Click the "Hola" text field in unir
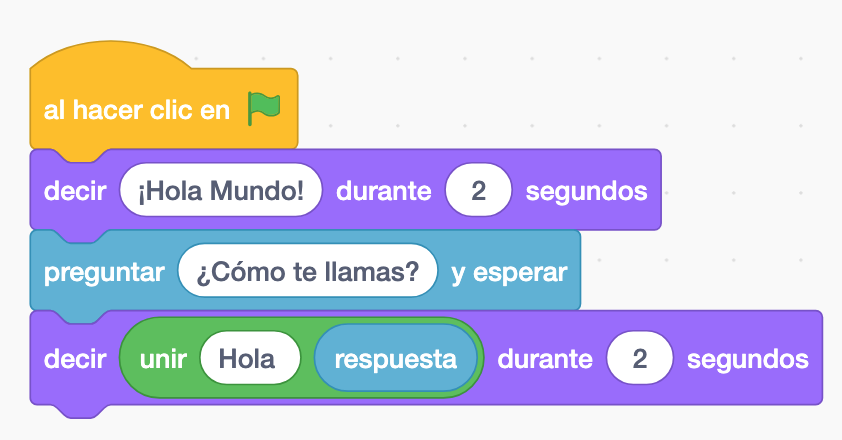 tap(249, 358)
